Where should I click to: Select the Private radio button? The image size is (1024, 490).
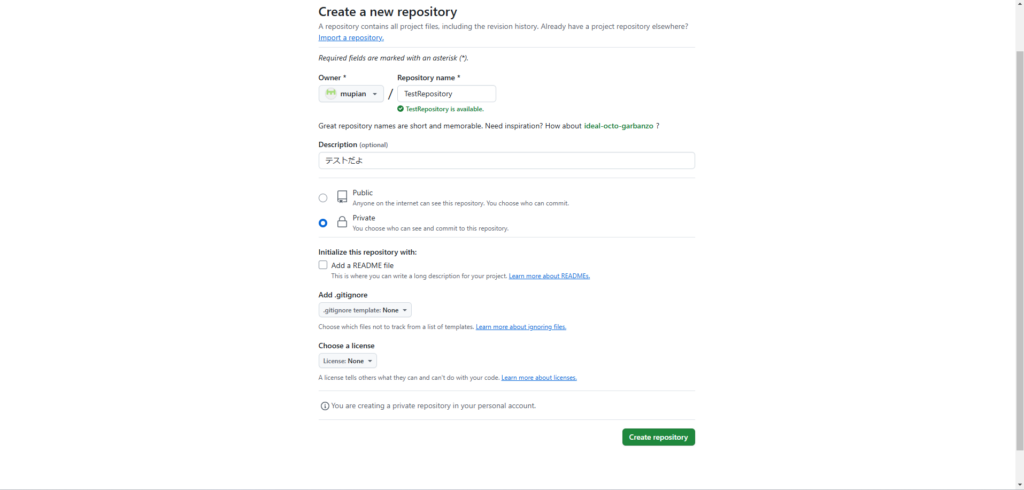tap(323, 223)
